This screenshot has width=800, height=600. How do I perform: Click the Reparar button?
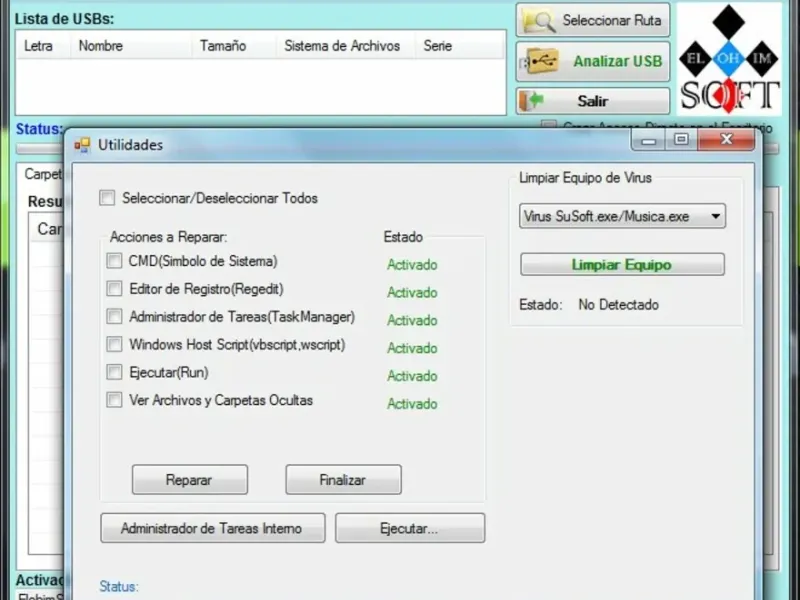coord(190,480)
